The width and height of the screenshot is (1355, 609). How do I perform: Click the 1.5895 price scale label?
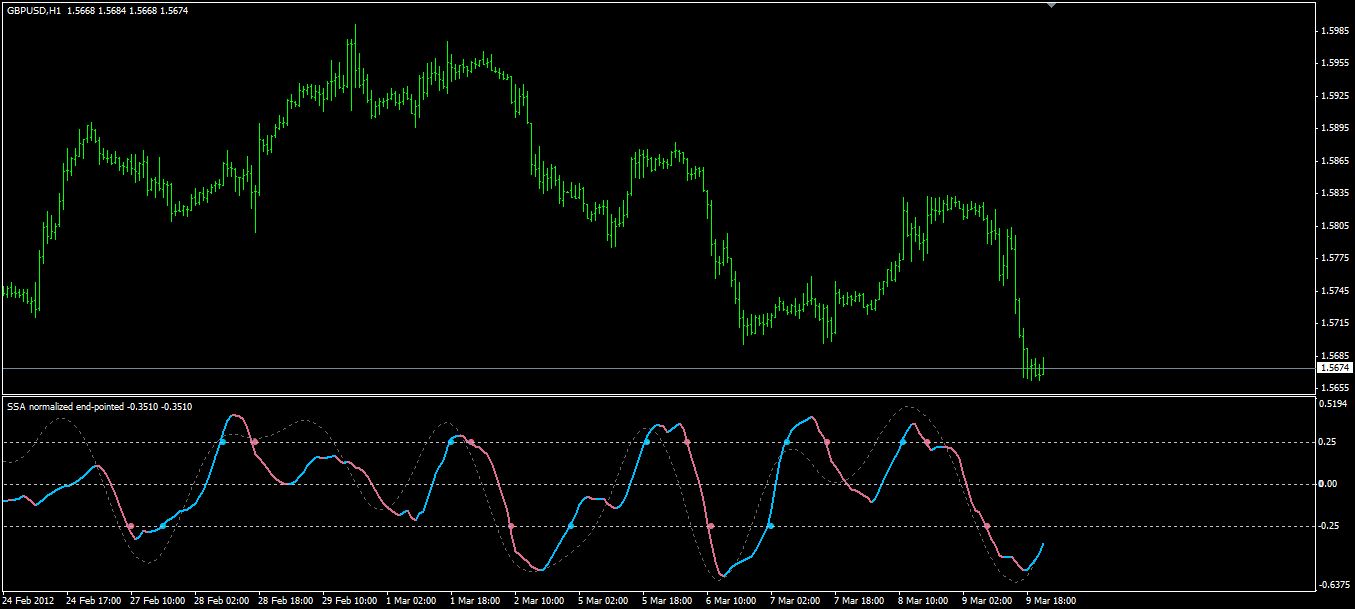pyautogui.click(x=1336, y=128)
